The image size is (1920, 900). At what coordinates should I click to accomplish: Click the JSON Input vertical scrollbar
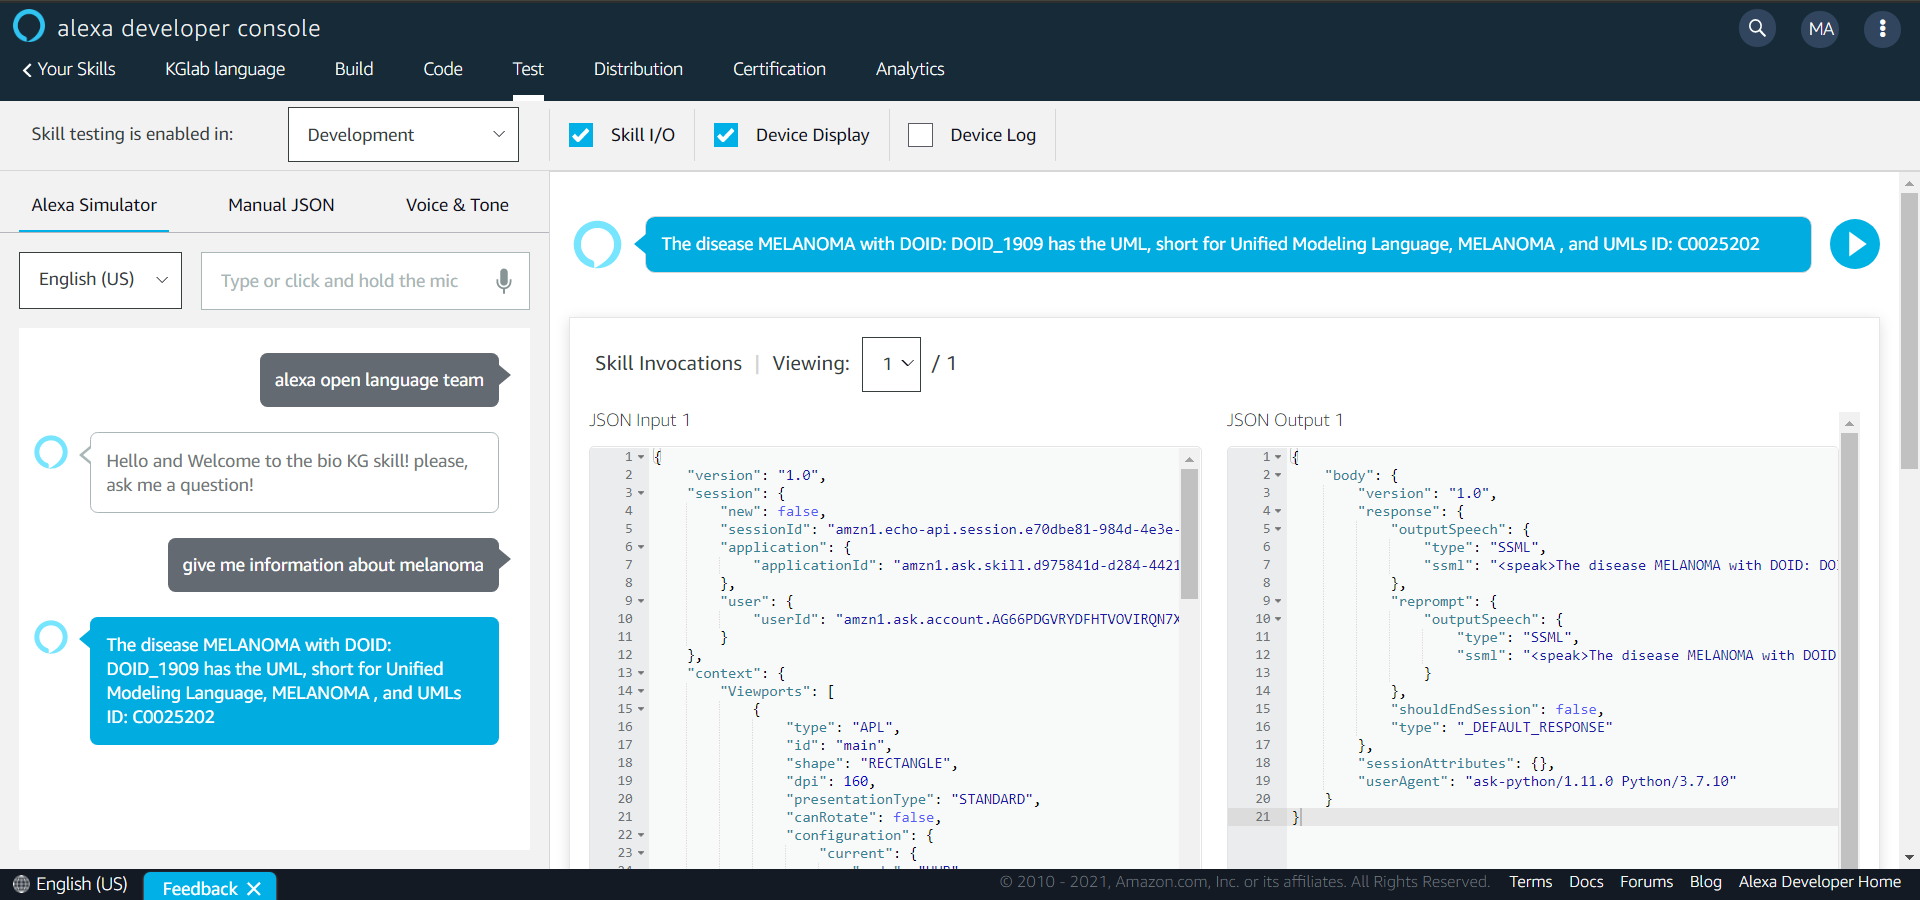click(x=1189, y=535)
